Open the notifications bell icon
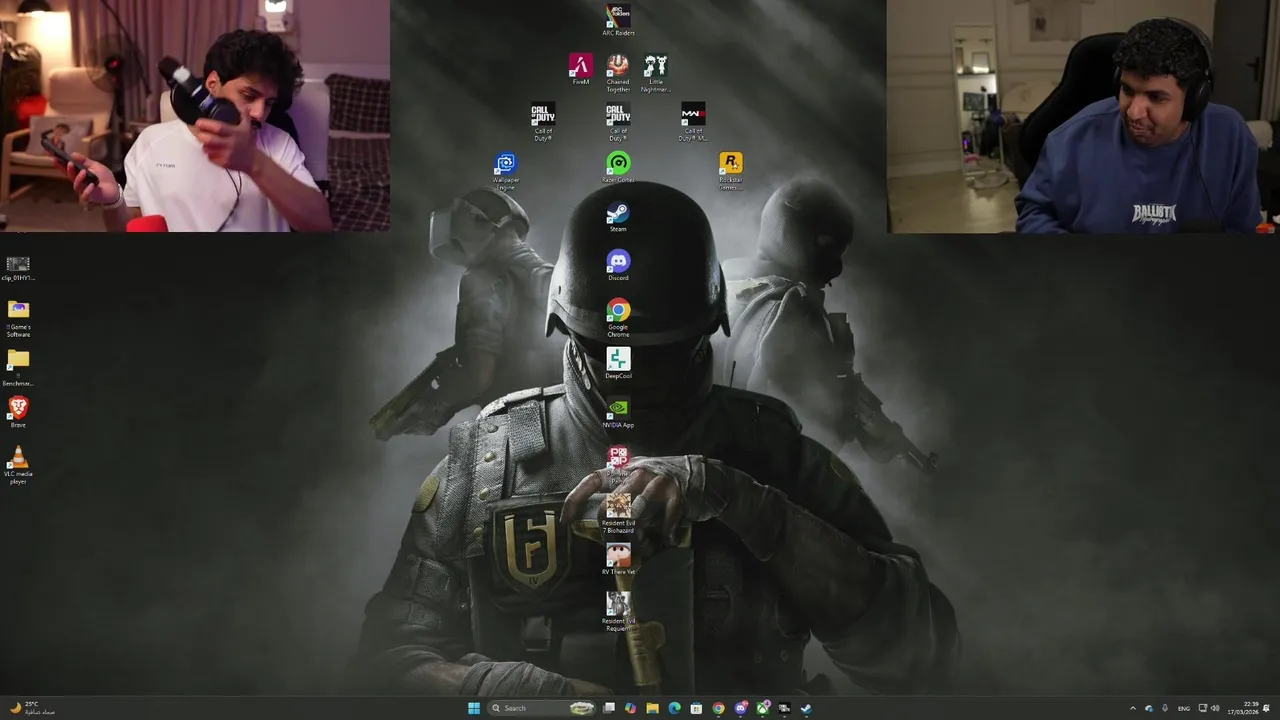This screenshot has height=720, width=1280. click(1266, 708)
